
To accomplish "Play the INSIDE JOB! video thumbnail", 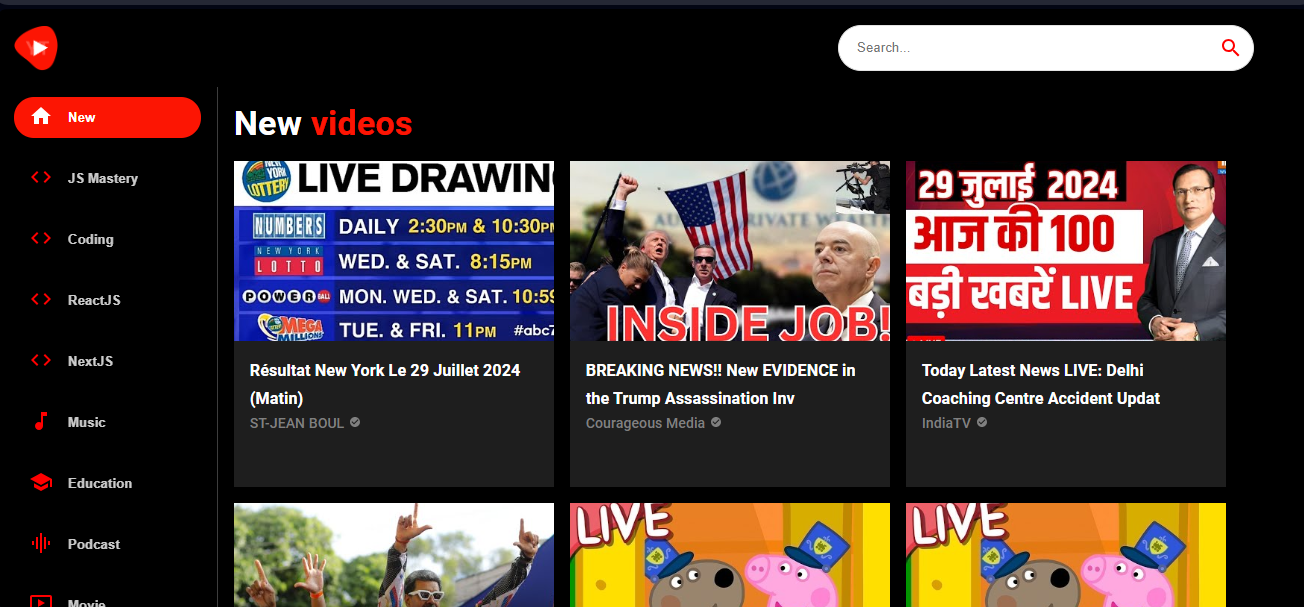I will pyautogui.click(x=730, y=251).
